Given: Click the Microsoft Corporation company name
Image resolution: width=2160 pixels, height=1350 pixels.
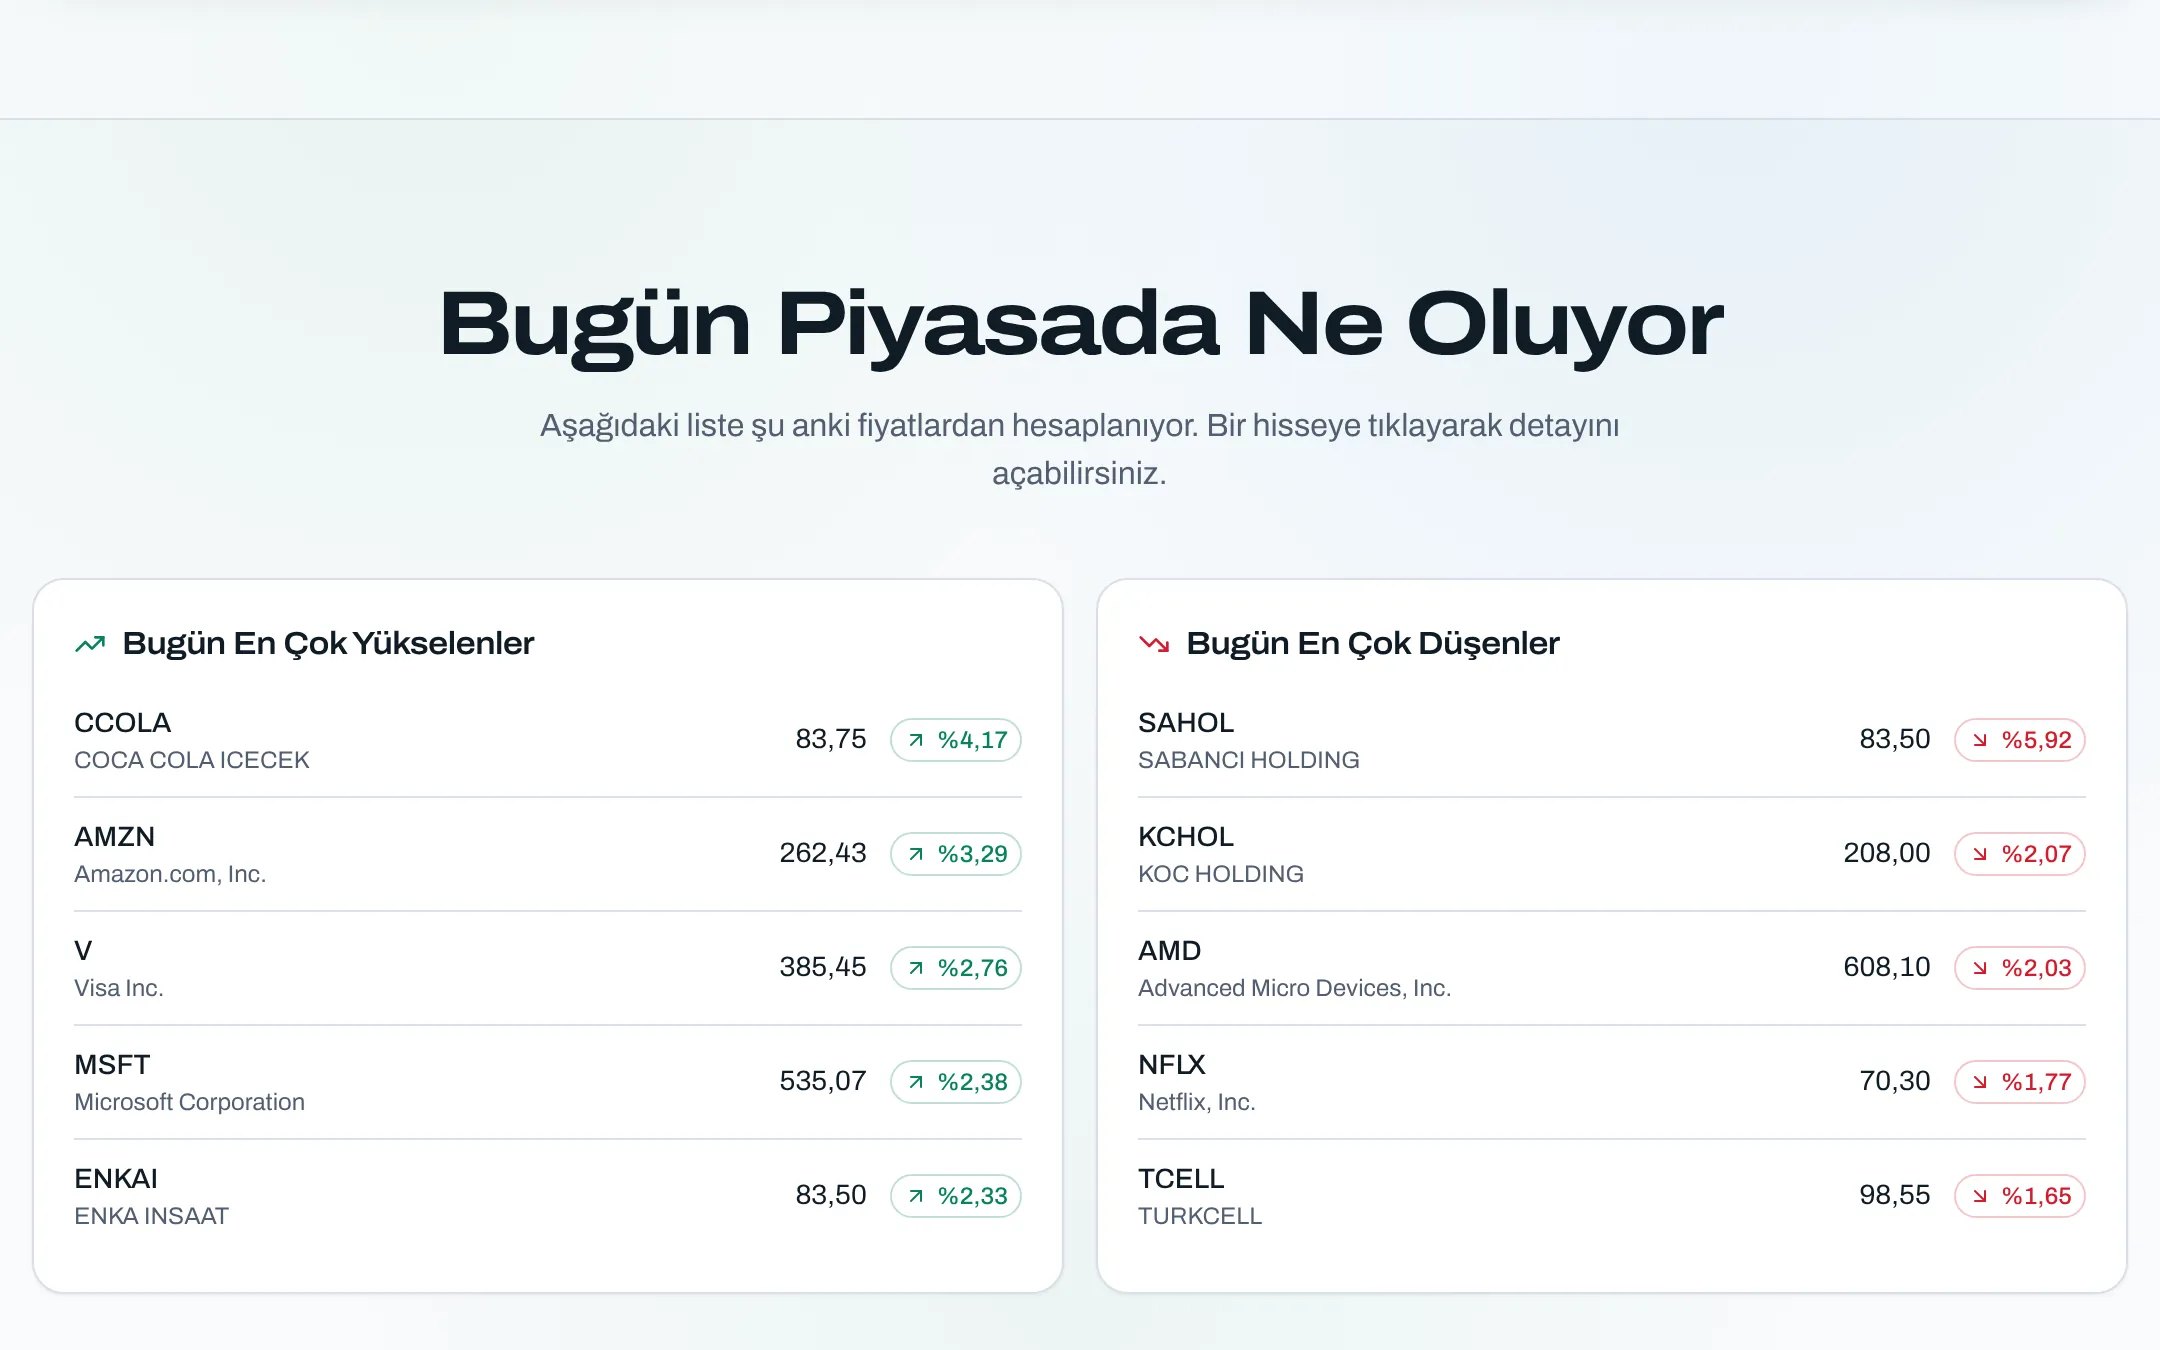Looking at the screenshot, I should pos(190,1102).
